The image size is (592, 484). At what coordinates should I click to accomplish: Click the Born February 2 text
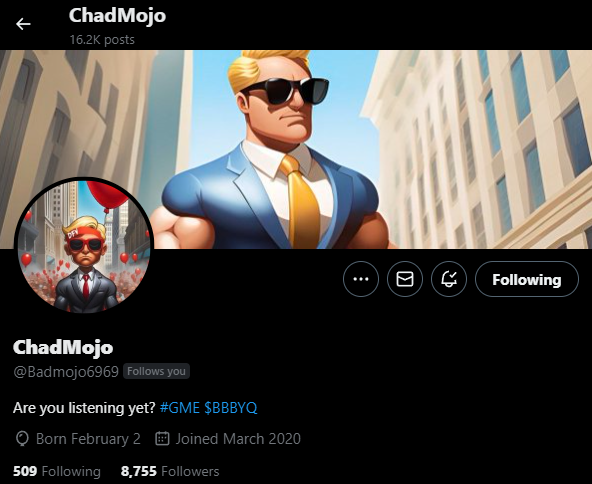pyautogui.click(x=88, y=439)
